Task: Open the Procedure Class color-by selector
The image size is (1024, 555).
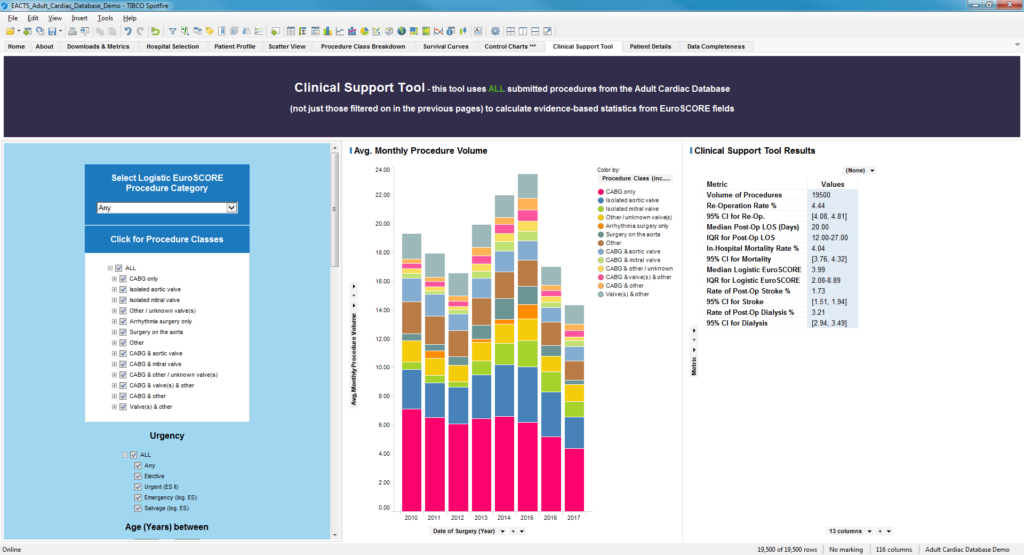Action: coord(635,178)
